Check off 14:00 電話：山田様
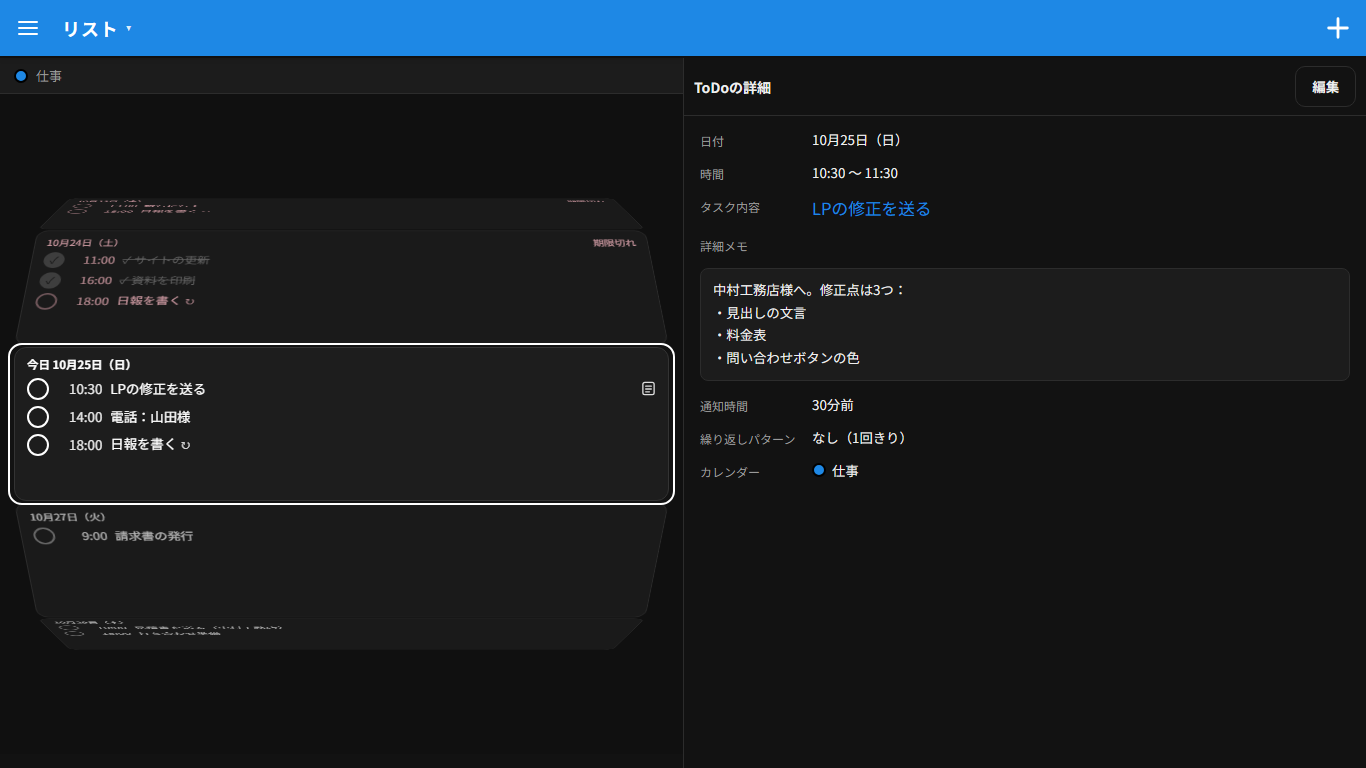 [x=38, y=417]
